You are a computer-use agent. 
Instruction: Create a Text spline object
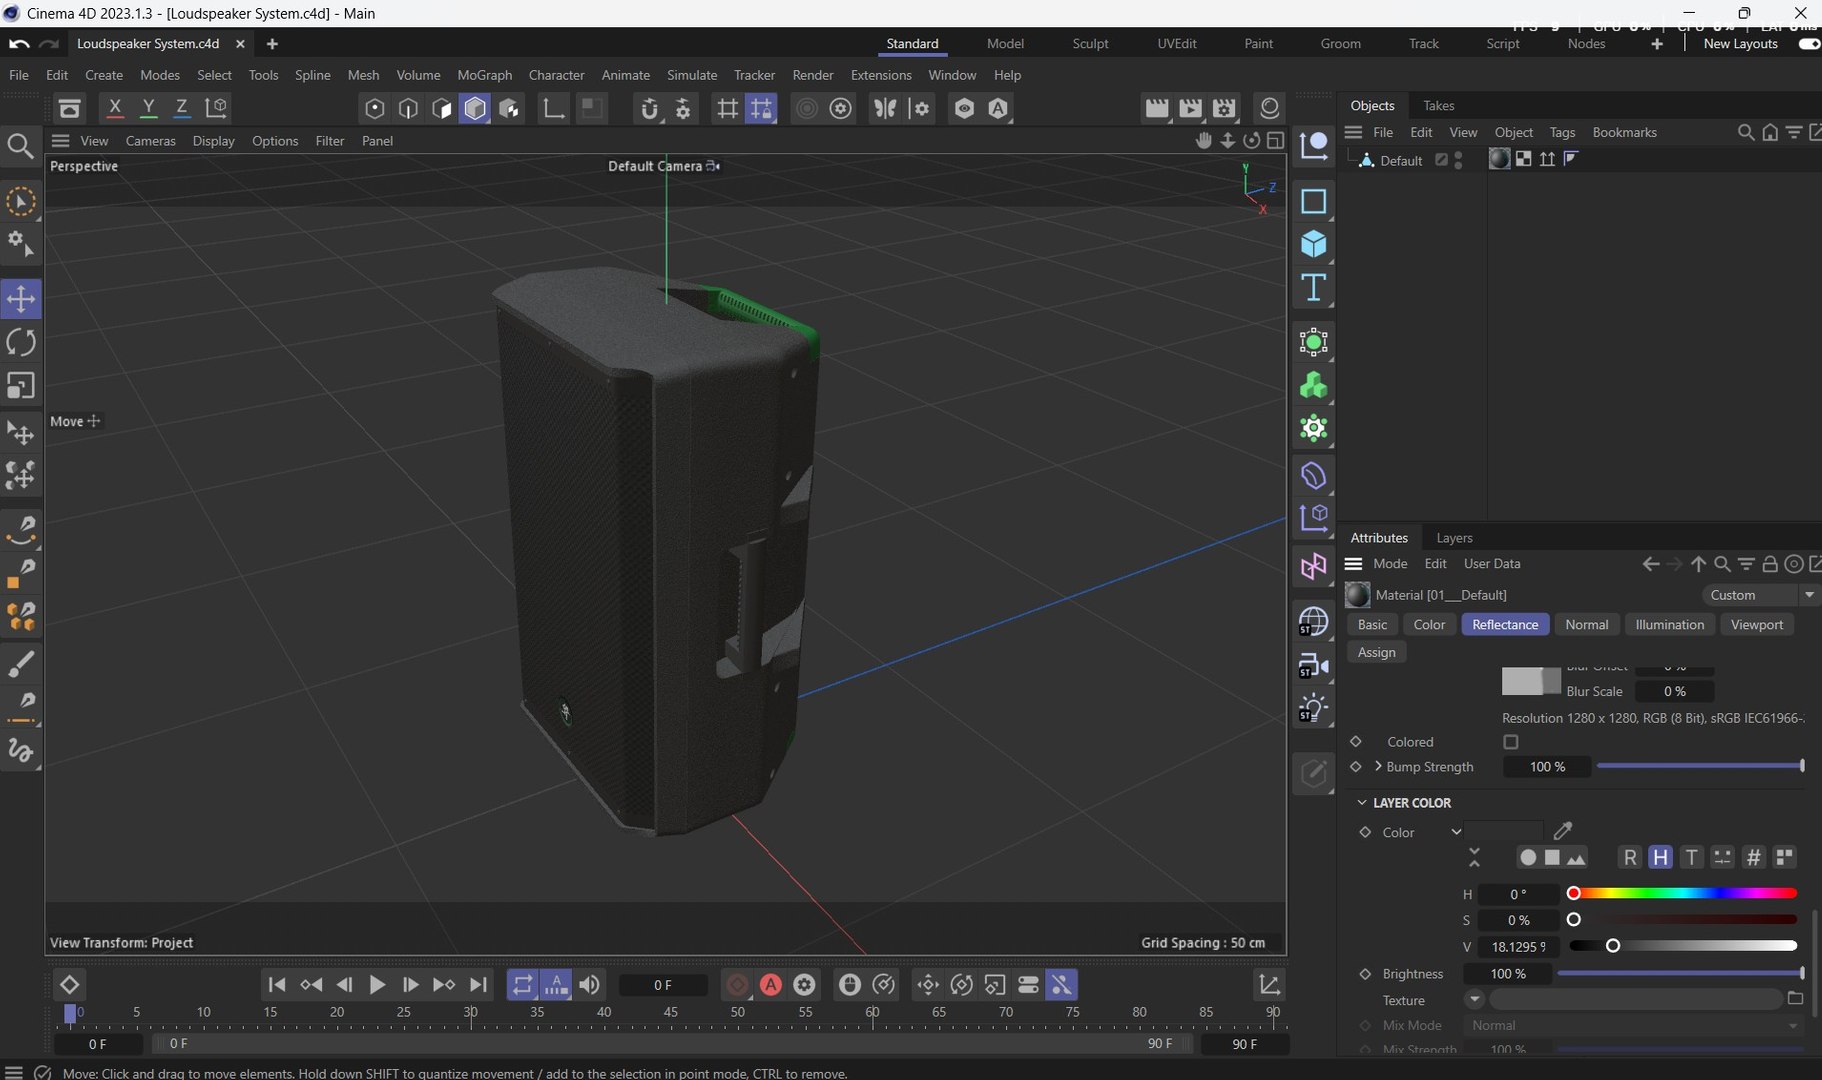click(x=1313, y=288)
